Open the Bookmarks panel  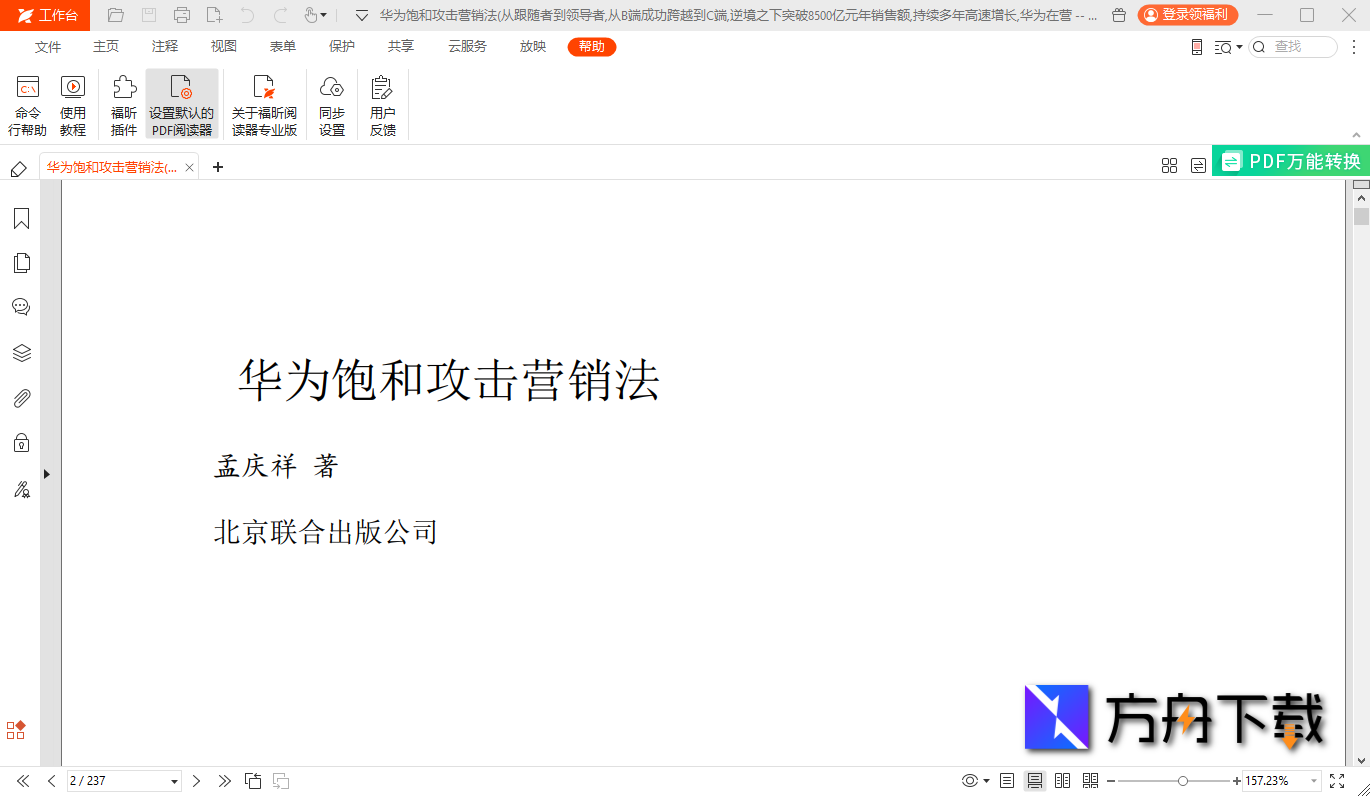21,218
